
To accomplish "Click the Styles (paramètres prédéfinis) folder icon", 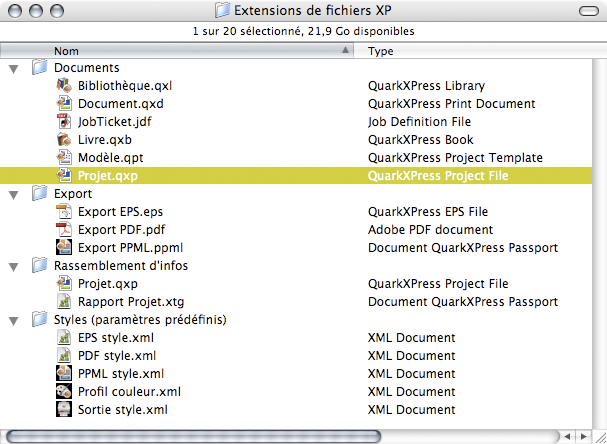I will point(39,319).
